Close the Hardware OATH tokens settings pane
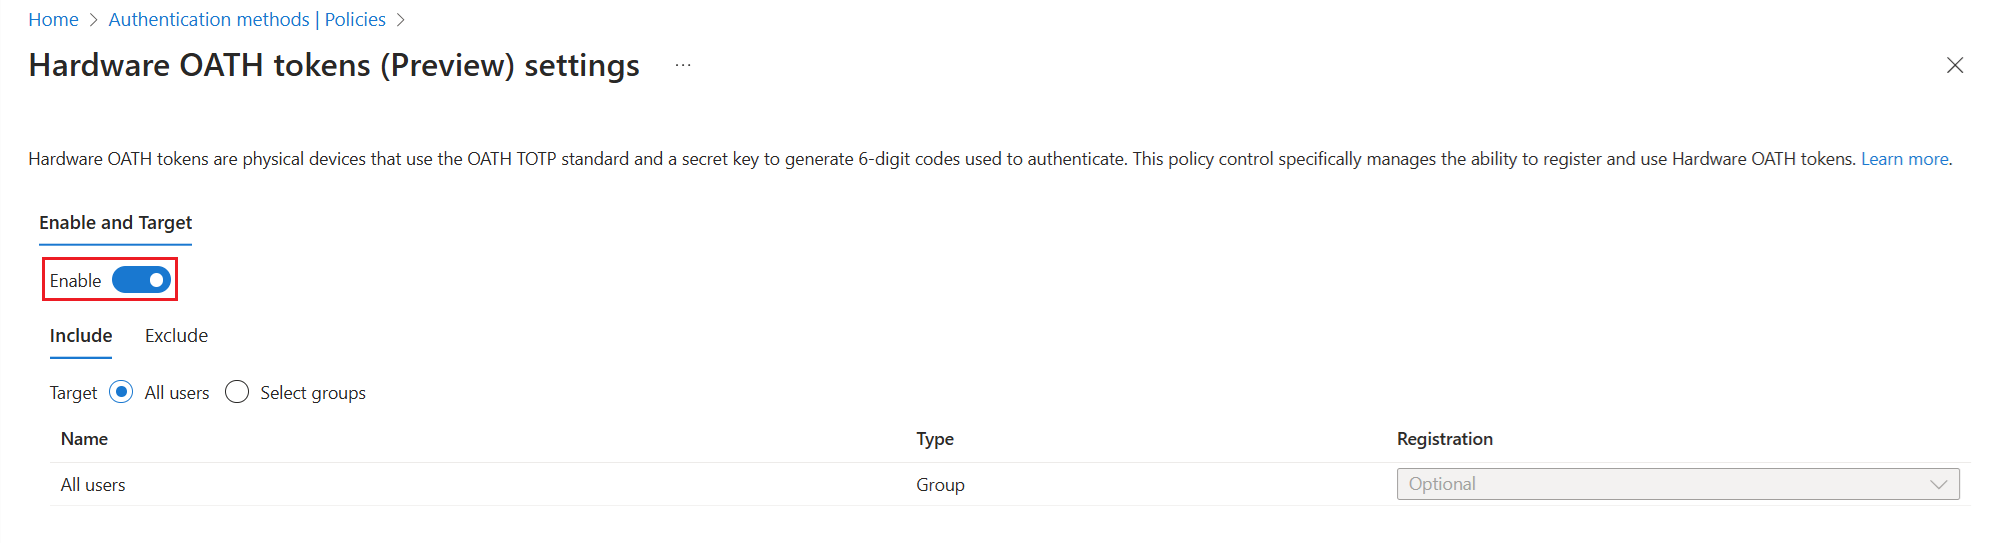 coord(1954,65)
